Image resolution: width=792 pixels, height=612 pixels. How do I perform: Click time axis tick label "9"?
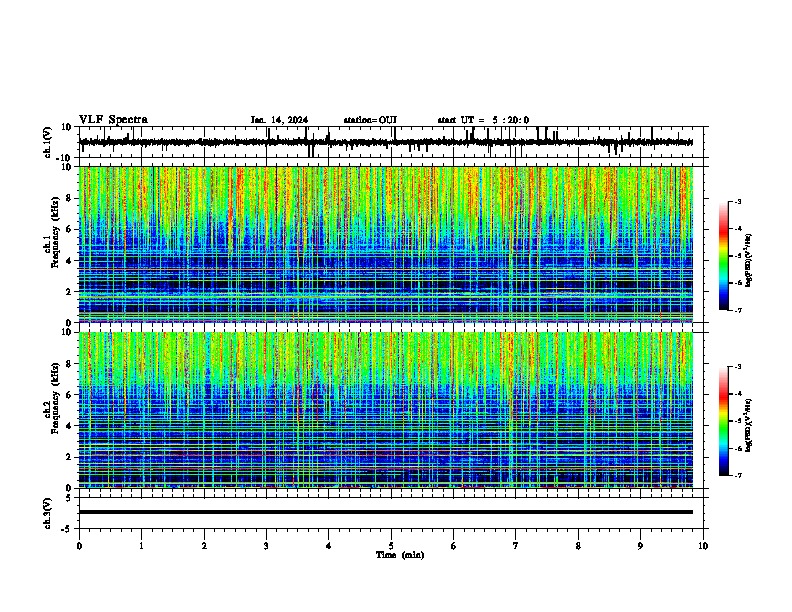click(x=640, y=546)
